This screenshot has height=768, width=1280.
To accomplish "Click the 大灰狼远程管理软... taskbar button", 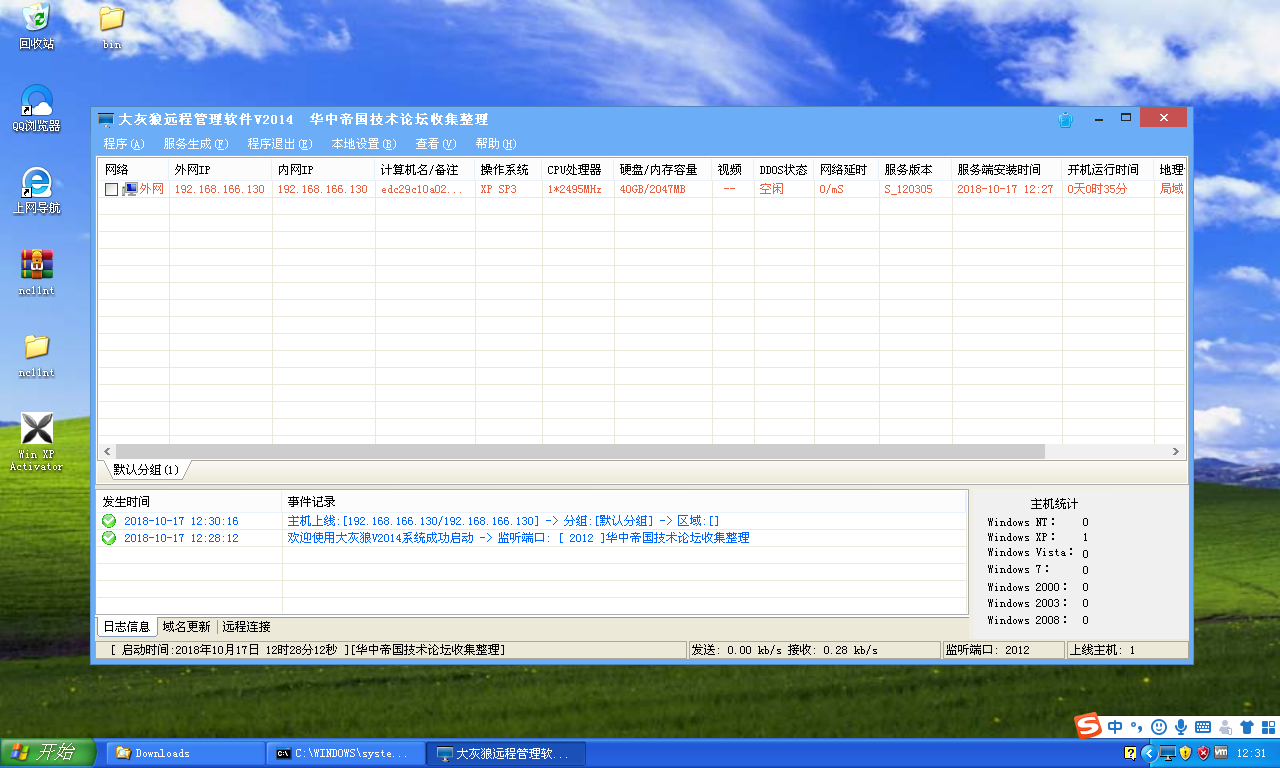I will (x=506, y=753).
